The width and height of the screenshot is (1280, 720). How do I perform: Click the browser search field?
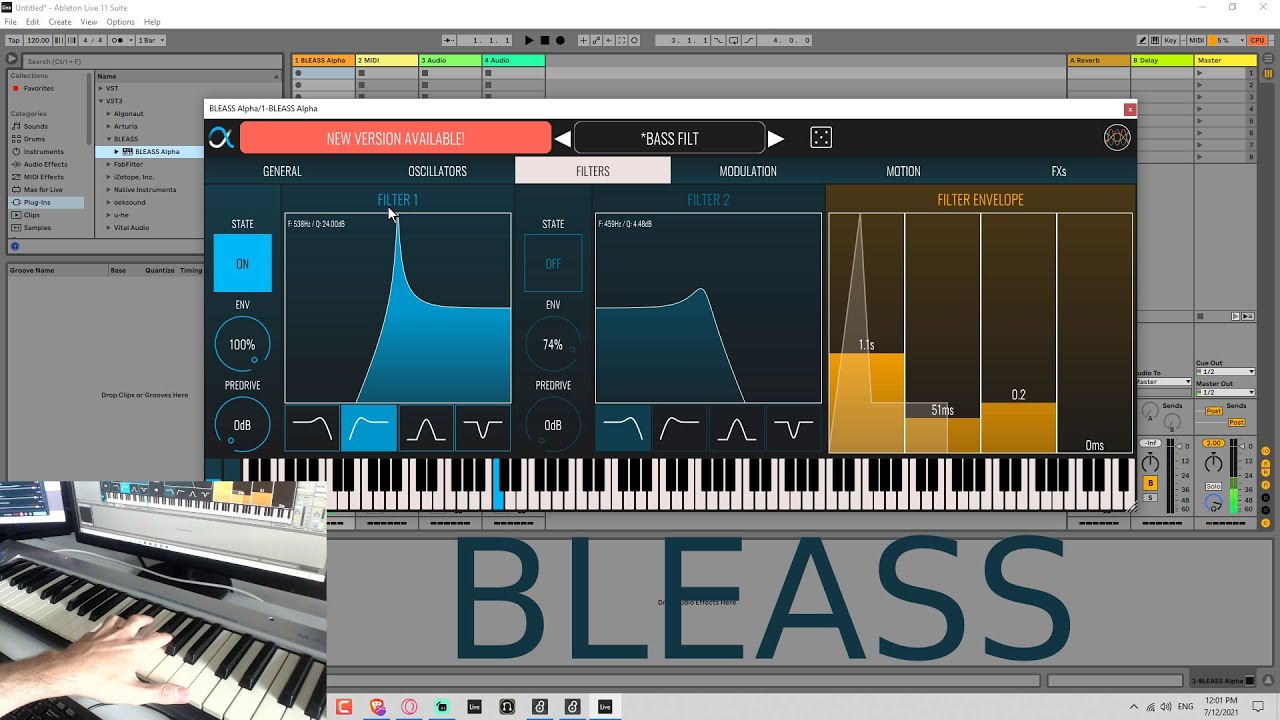point(150,61)
